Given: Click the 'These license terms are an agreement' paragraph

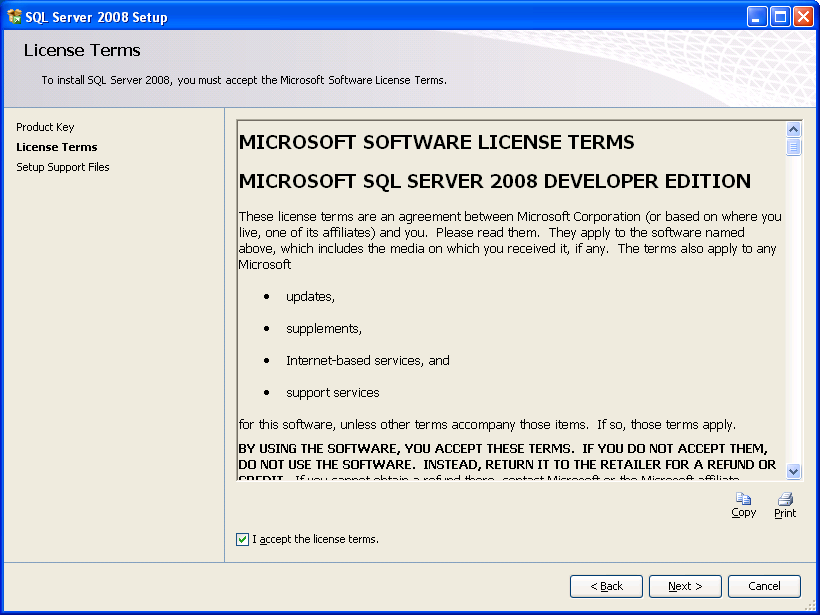Looking at the screenshot, I should tap(510, 241).
